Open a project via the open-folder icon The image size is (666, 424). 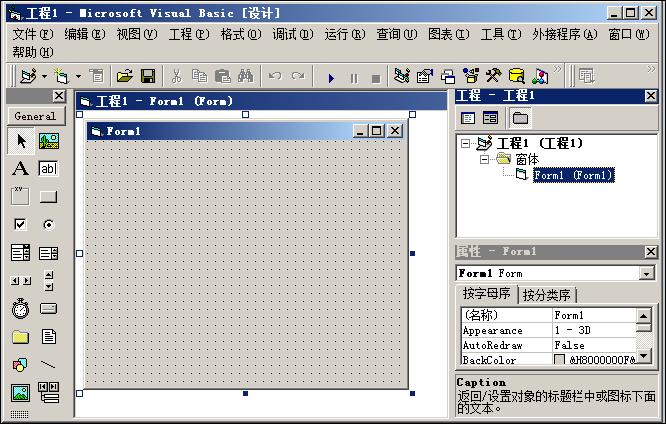[125, 76]
